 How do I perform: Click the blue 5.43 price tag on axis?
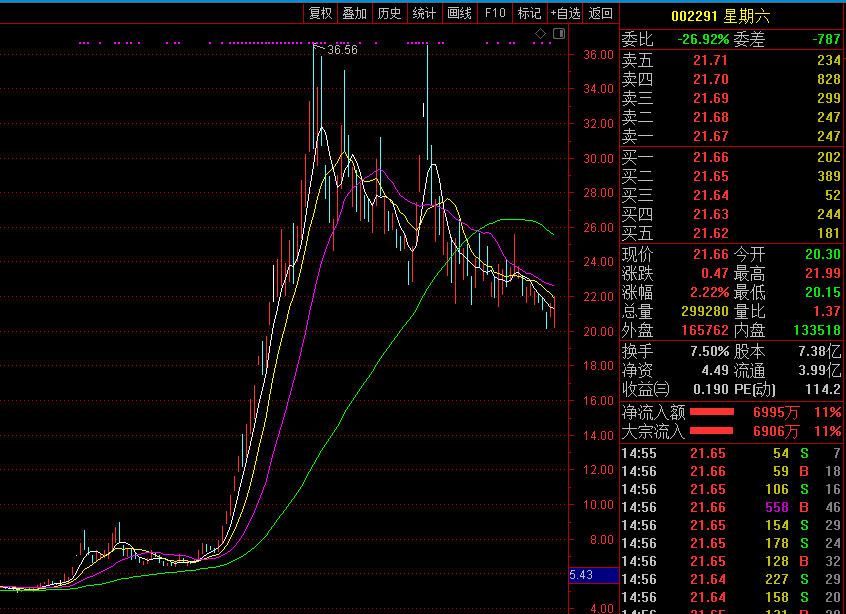coord(581,575)
